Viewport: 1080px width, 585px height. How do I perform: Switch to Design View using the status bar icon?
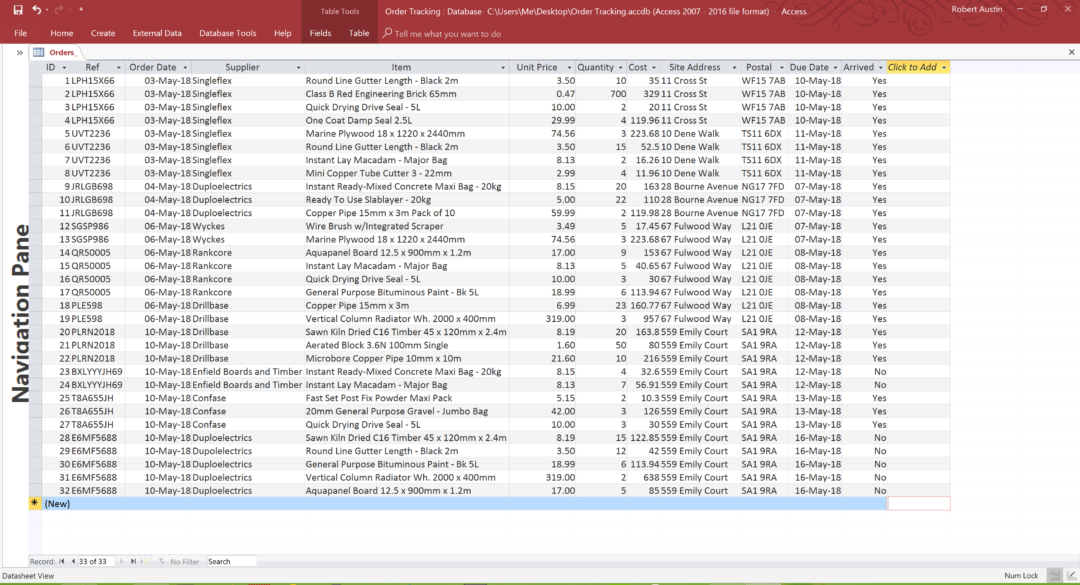tap(1071, 575)
